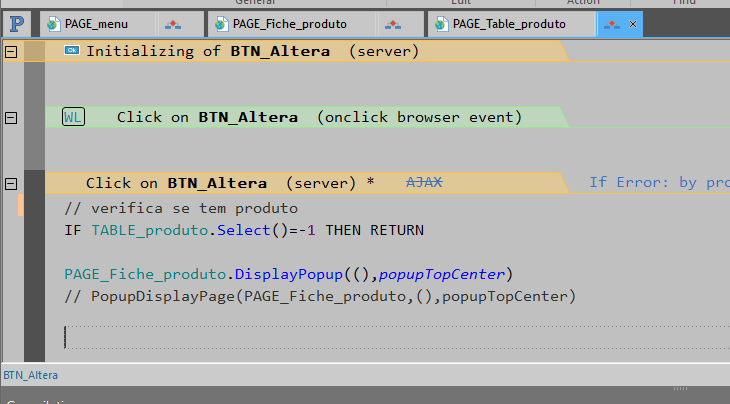730x404 pixels.
Task: Select the Click on BTN_Altera server header
Action: pos(307,183)
